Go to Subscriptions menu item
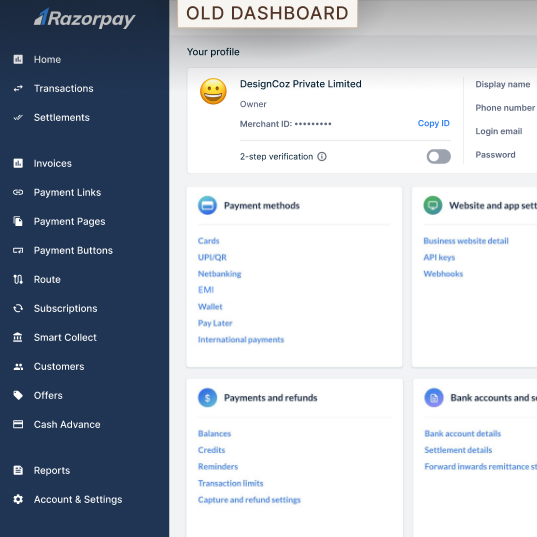Image resolution: width=537 pixels, height=537 pixels. [65, 309]
